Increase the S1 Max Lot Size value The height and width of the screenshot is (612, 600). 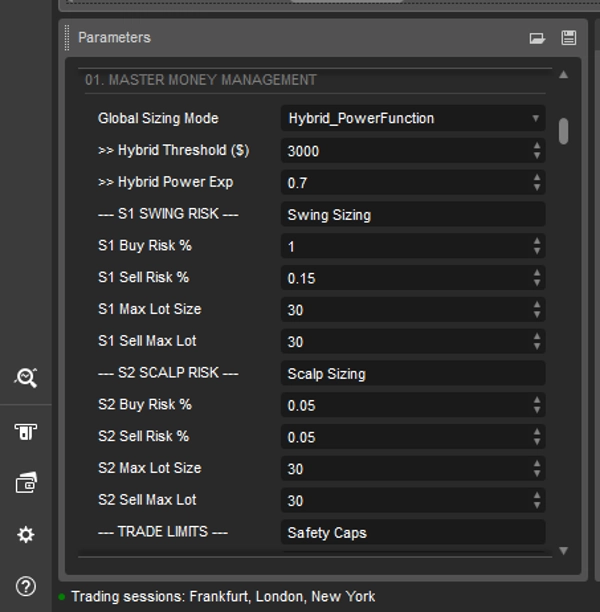pyautogui.click(x=537, y=304)
